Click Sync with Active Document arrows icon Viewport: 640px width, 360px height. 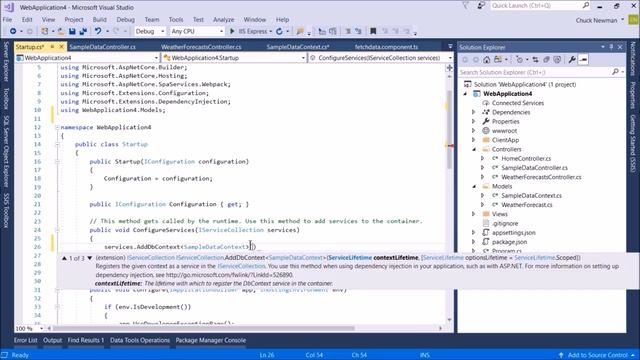536,60
